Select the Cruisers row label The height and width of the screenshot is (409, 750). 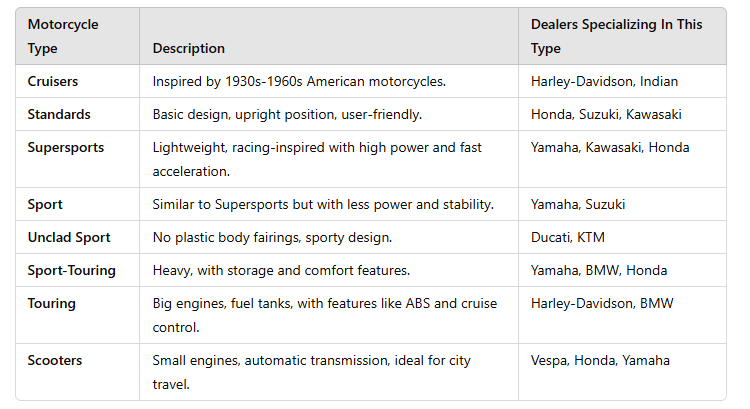click(x=53, y=81)
